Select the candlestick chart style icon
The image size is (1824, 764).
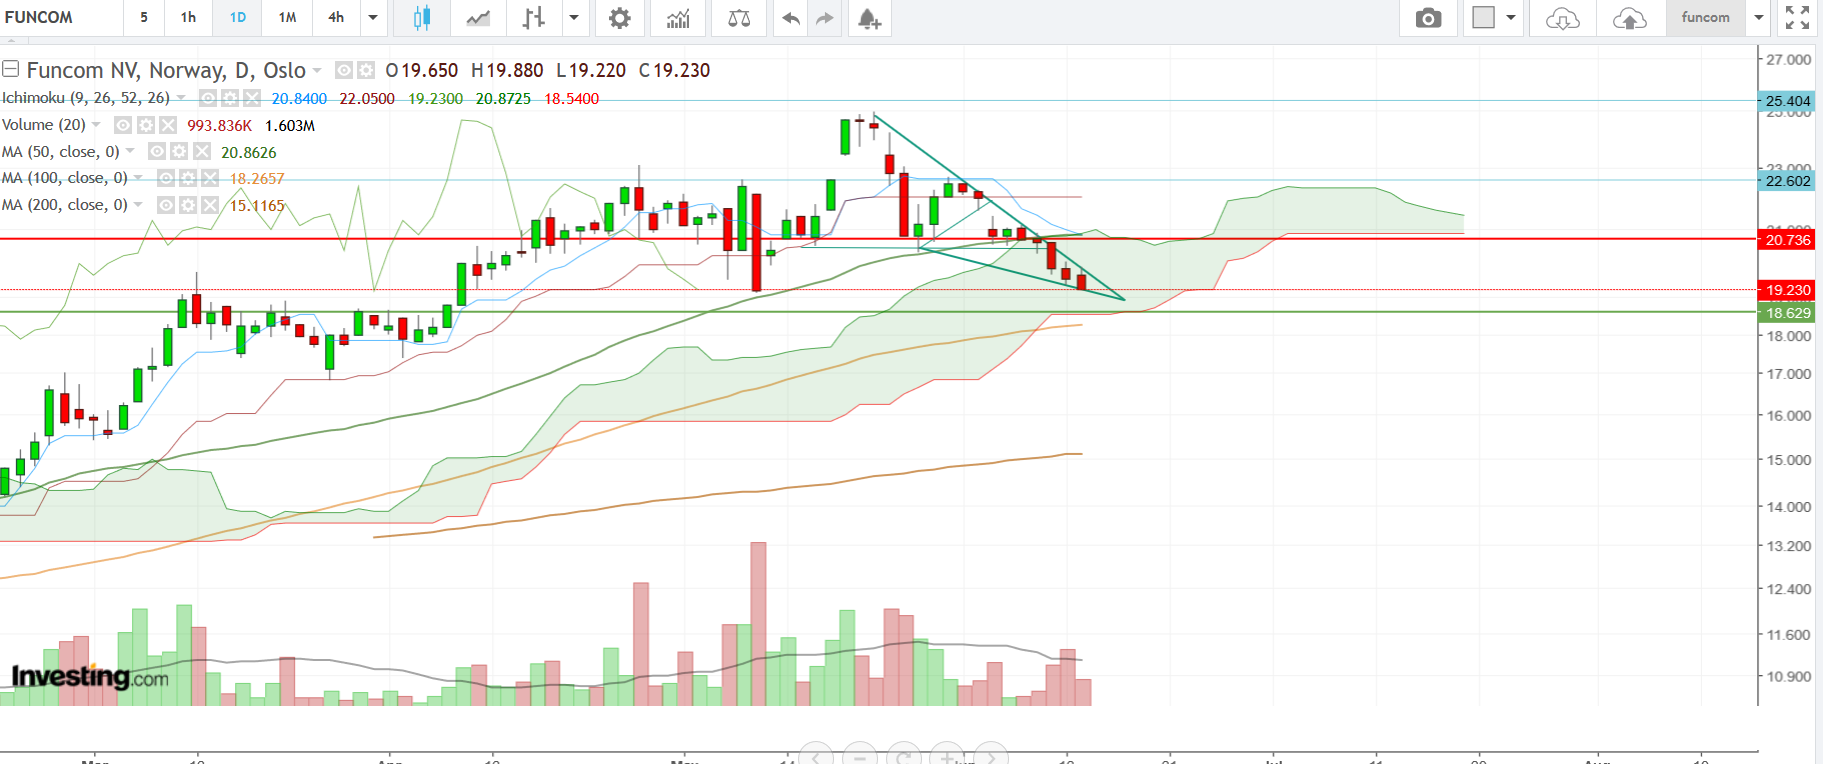[x=422, y=18]
